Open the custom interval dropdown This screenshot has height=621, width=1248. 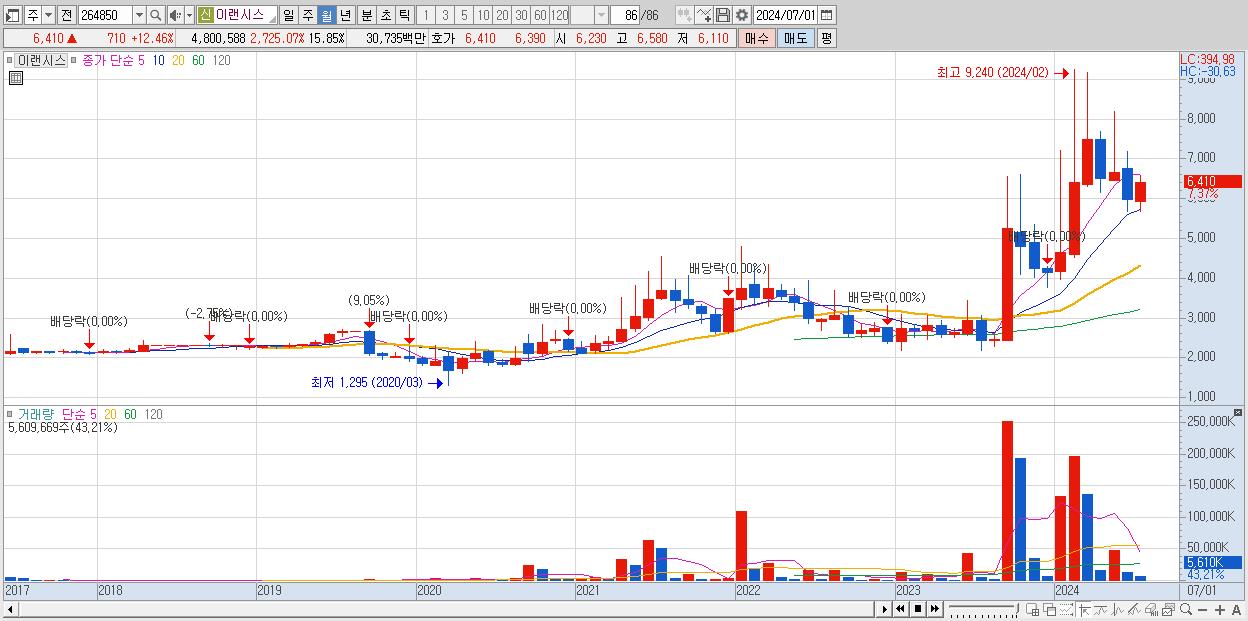point(601,15)
